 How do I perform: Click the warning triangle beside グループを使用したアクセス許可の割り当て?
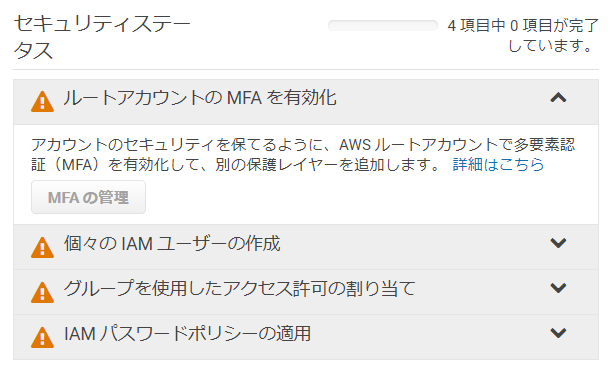tap(42, 293)
